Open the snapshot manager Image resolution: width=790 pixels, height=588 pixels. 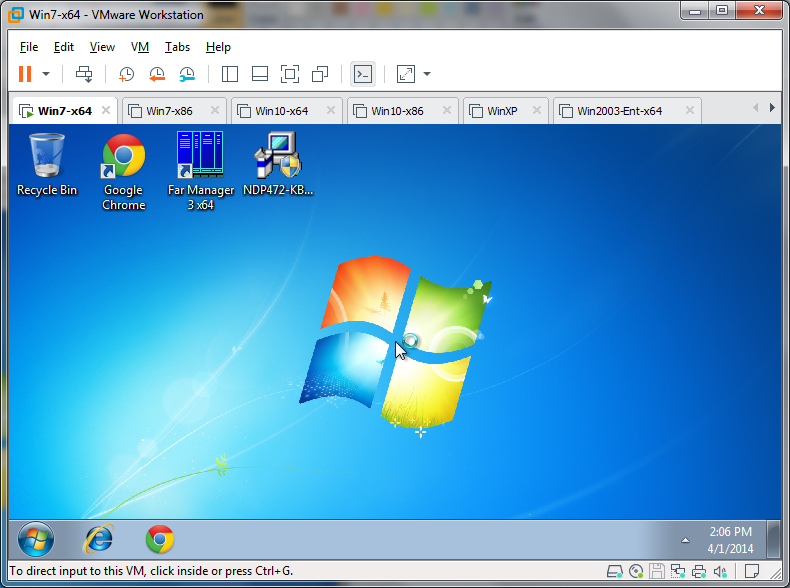click(x=187, y=74)
